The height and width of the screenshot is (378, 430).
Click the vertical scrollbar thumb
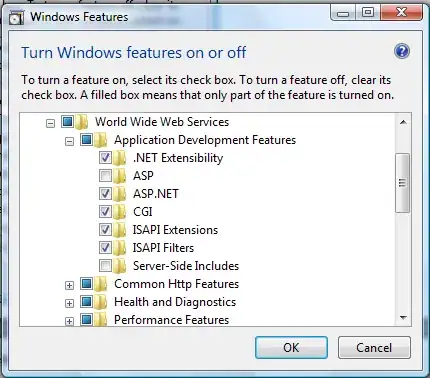click(402, 183)
